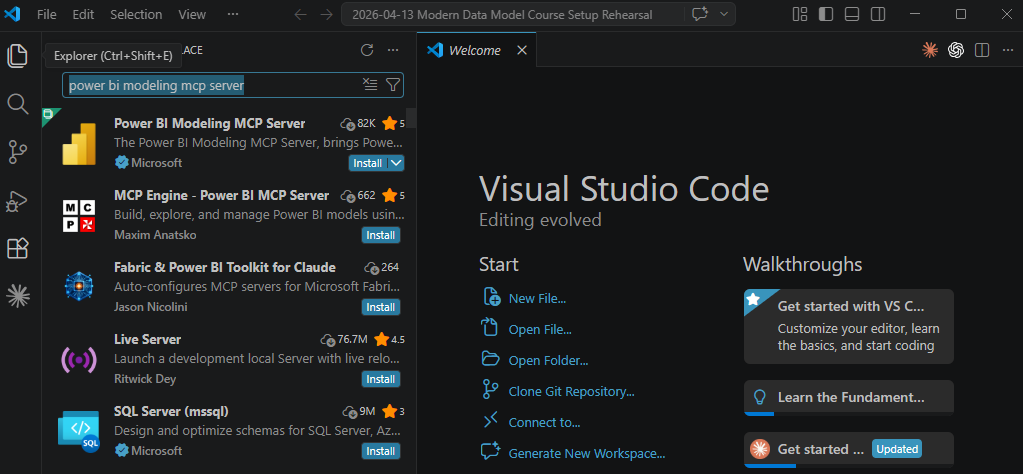Image resolution: width=1023 pixels, height=474 pixels.
Task: Click Generate New Workspace link
Action: (587, 454)
